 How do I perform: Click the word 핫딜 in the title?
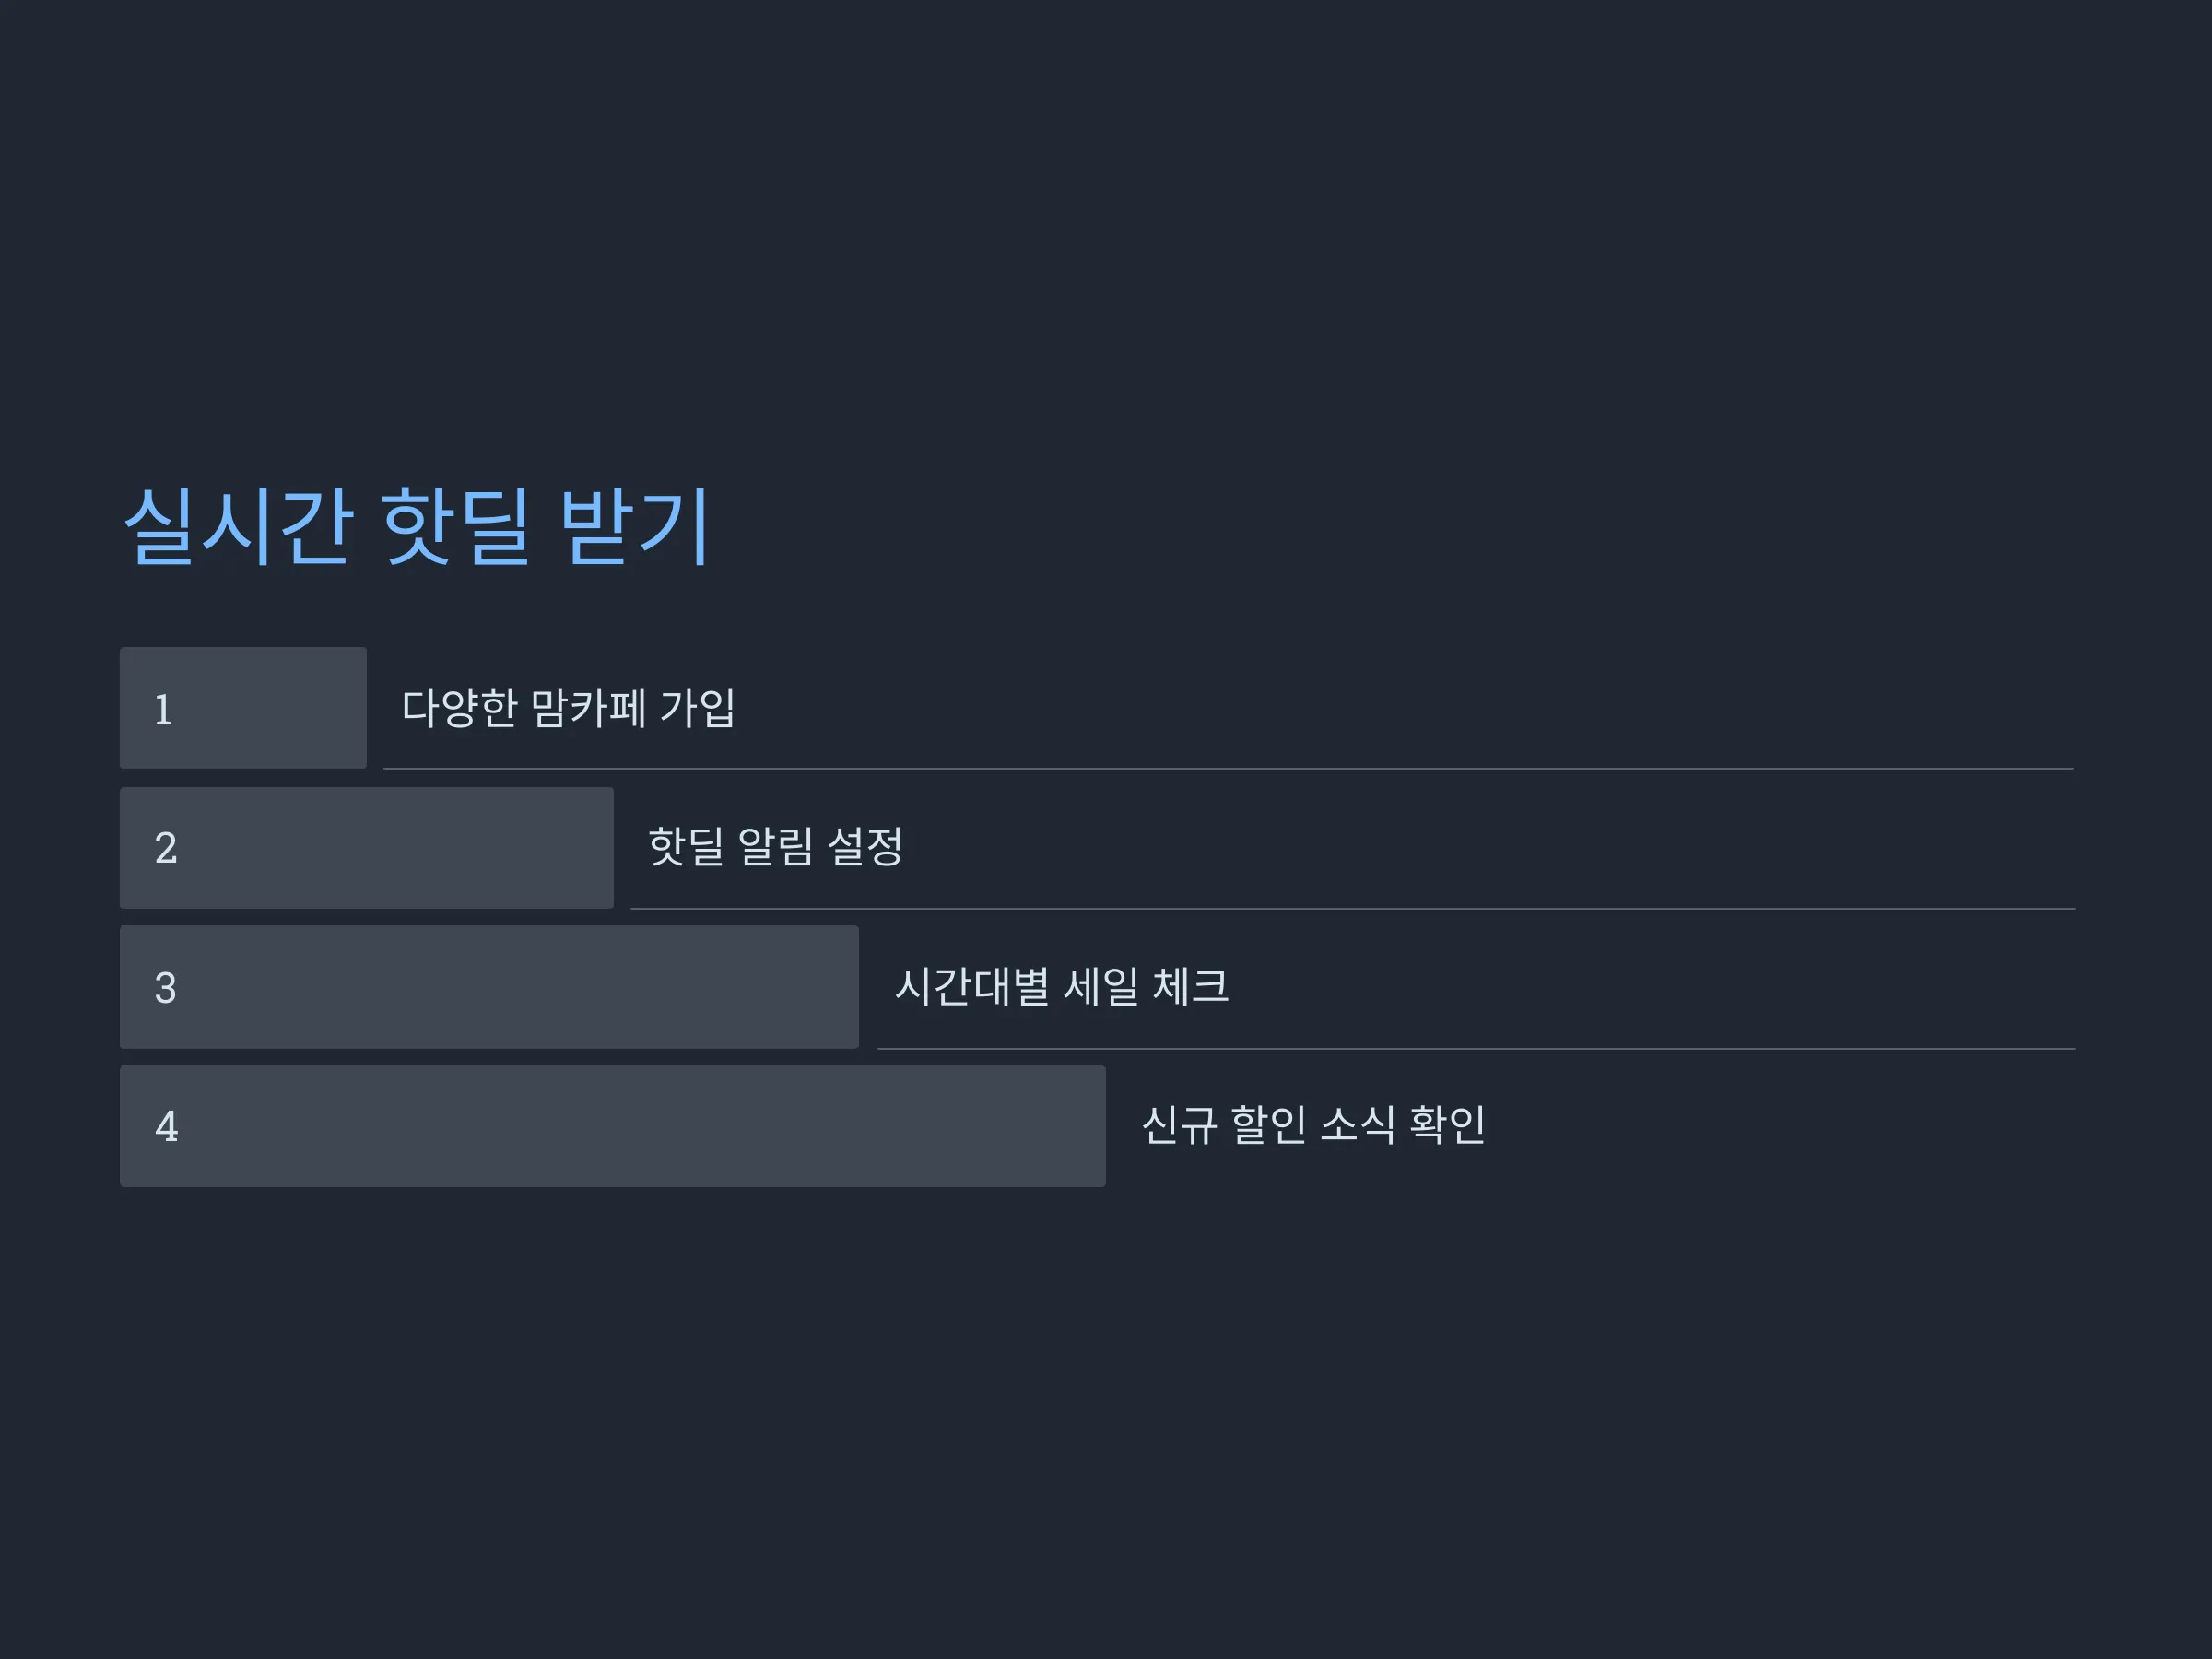[455, 526]
